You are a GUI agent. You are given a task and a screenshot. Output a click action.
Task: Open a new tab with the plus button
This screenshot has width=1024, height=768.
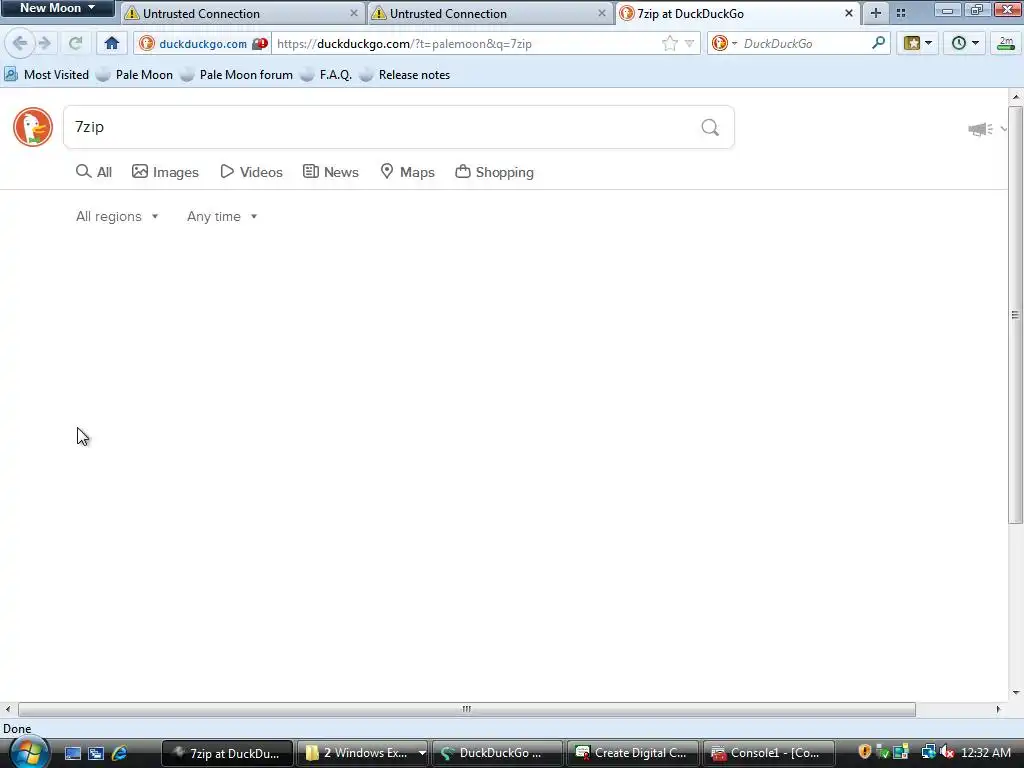876,13
